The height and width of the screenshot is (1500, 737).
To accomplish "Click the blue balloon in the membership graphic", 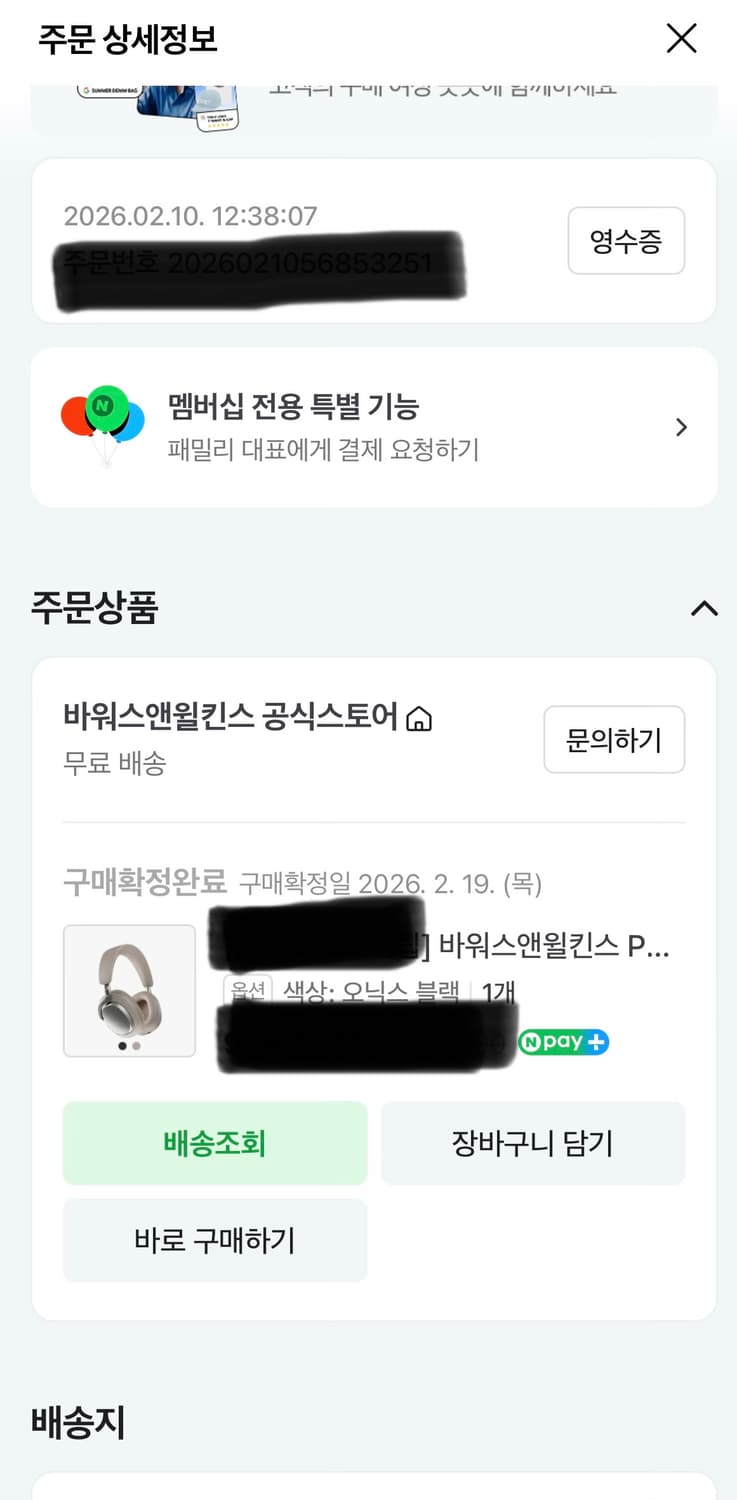I will [x=131, y=420].
